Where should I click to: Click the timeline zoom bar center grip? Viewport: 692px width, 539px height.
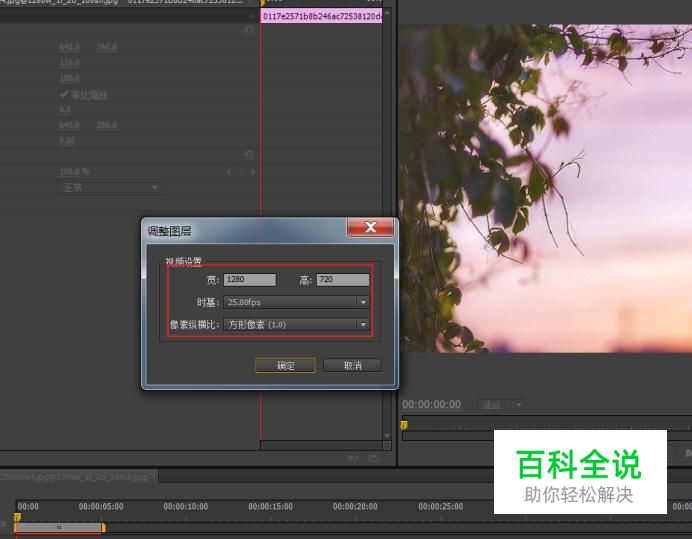59,527
